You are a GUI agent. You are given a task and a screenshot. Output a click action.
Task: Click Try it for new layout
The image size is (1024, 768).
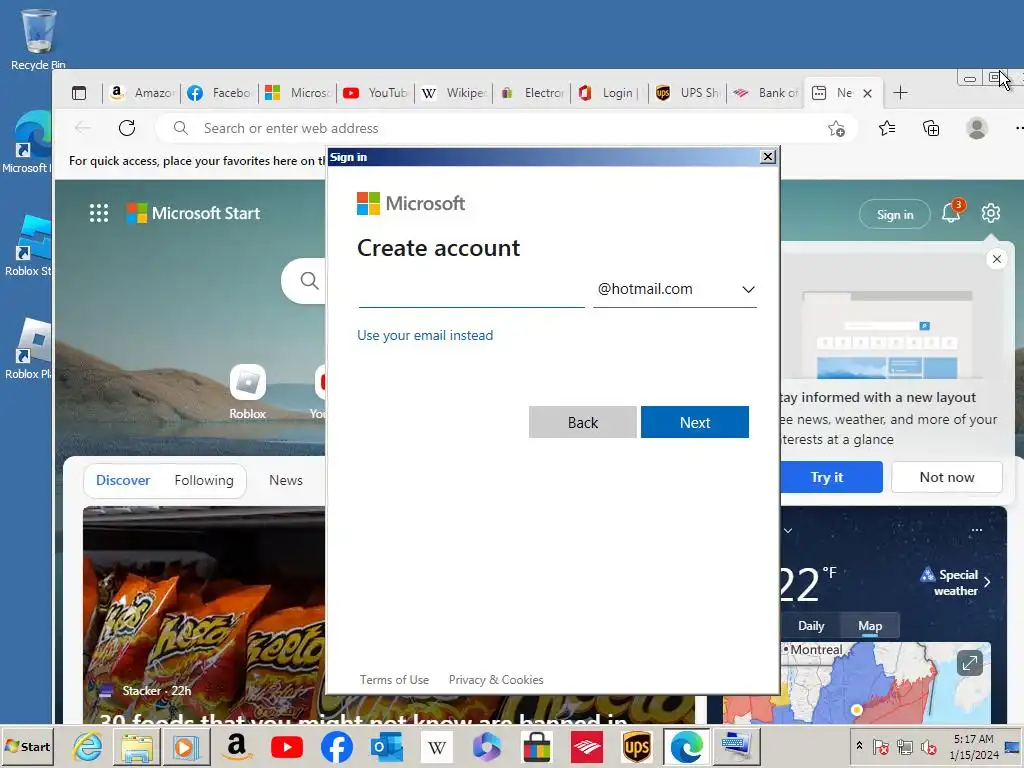pyautogui.click(x=831, y=477)
